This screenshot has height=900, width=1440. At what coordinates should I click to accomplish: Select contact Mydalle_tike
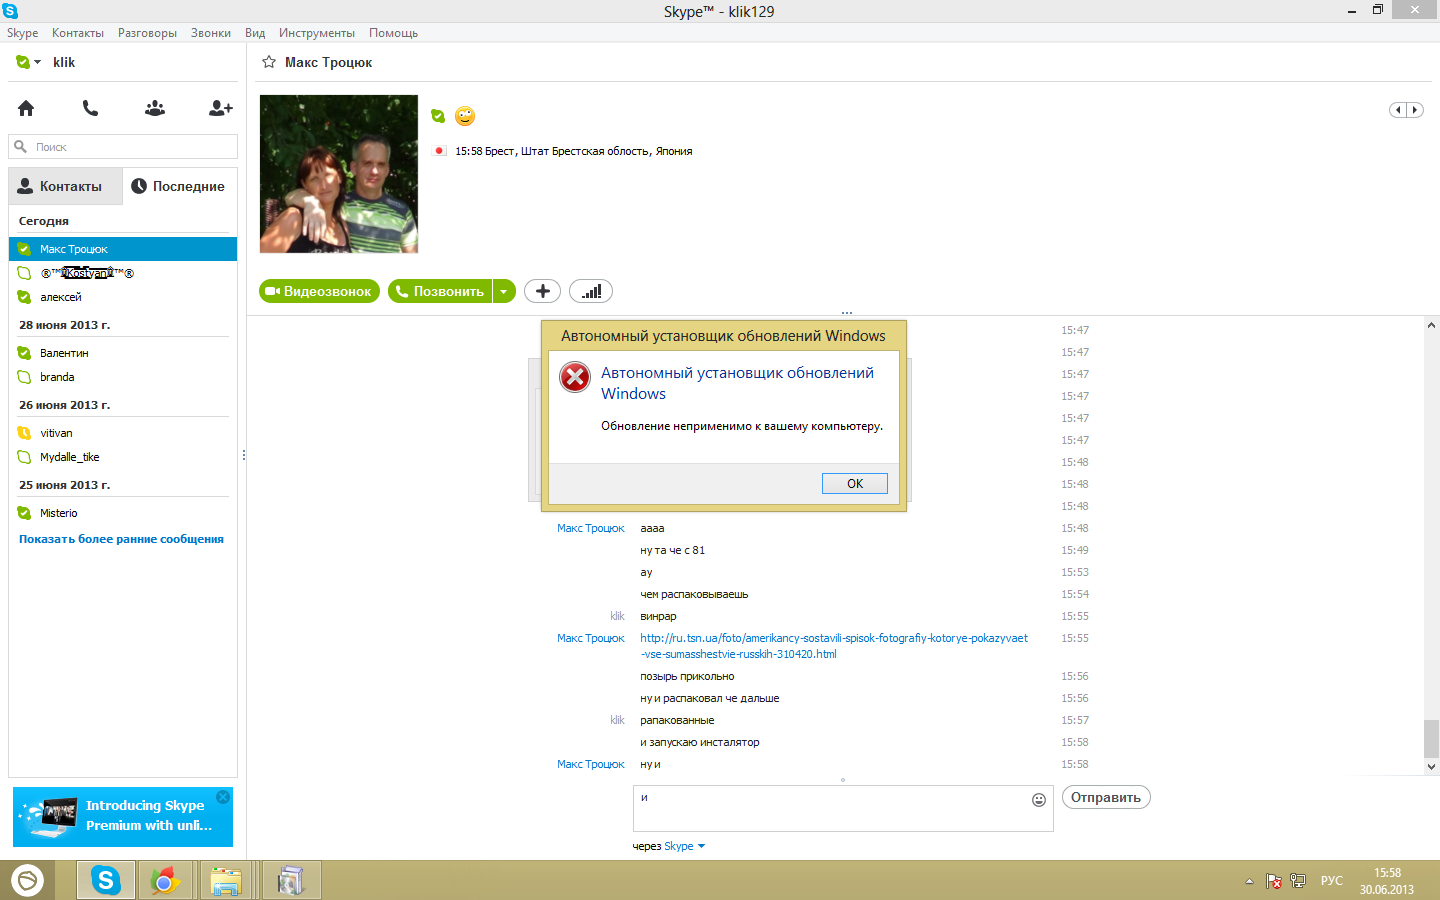[123, 457]
